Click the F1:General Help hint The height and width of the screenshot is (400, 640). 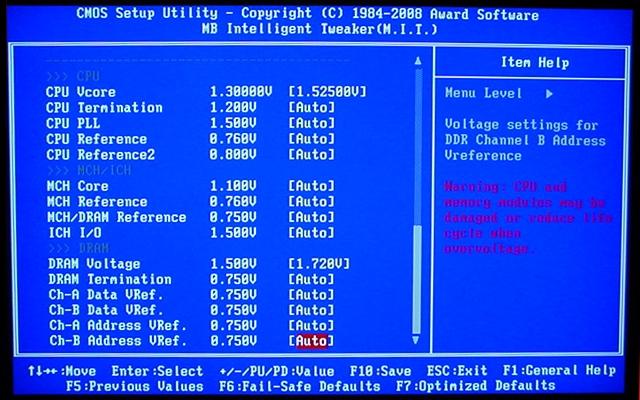pos(559,370)
